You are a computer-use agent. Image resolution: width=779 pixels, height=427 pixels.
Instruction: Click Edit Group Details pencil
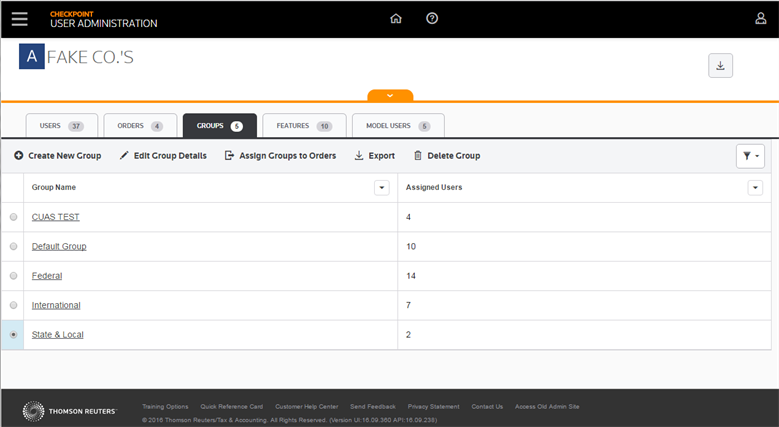163,156
